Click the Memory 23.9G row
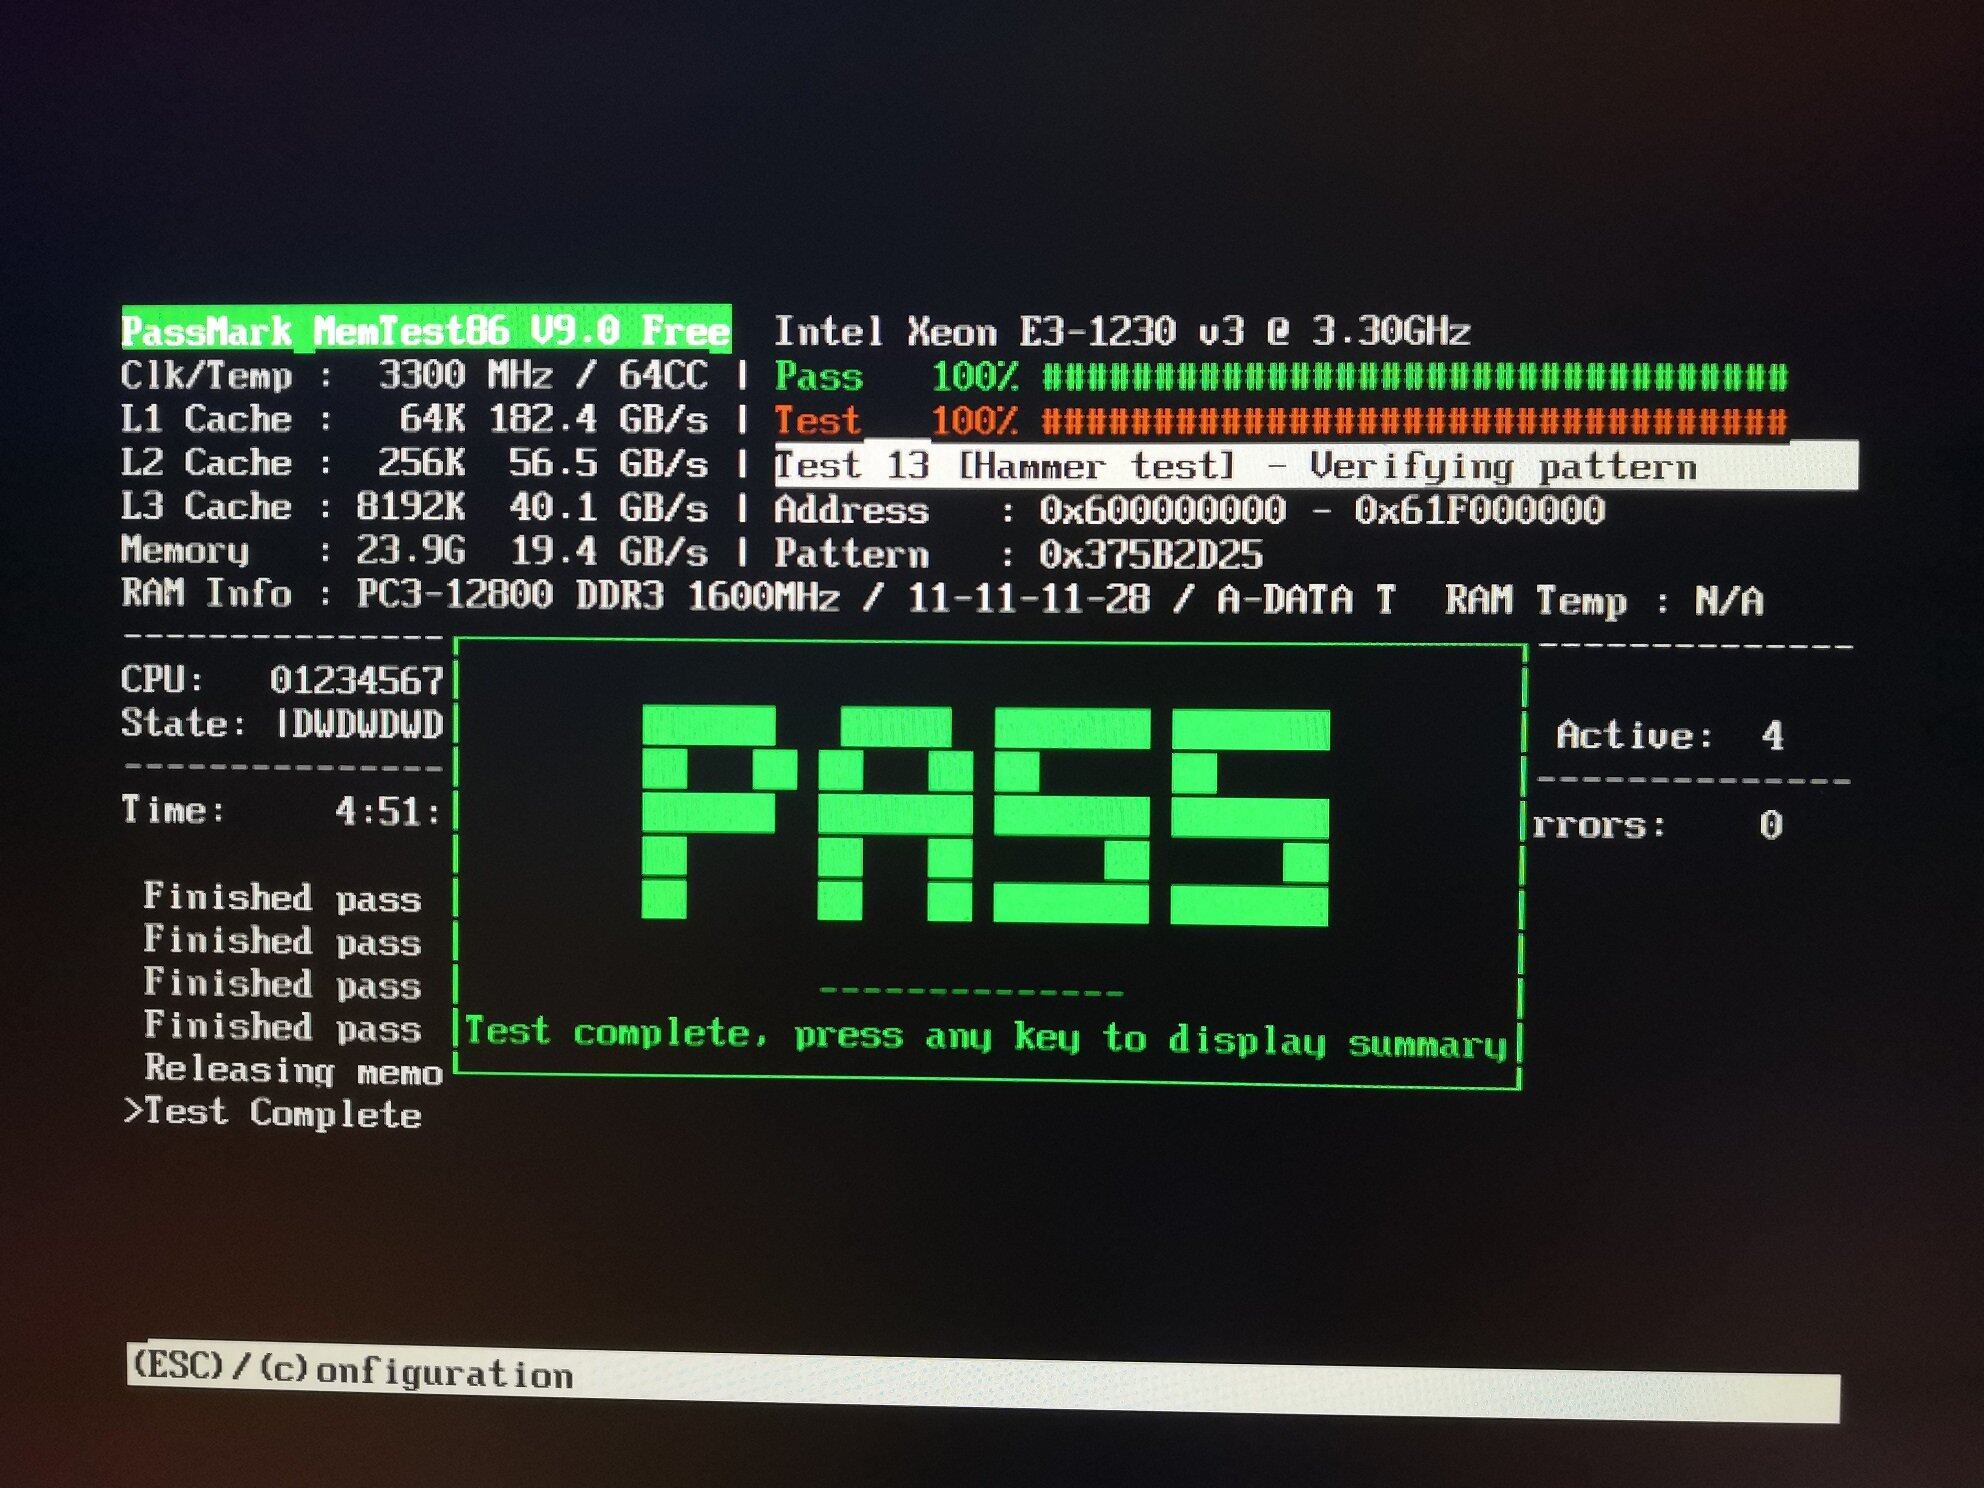 click(414, 551)
